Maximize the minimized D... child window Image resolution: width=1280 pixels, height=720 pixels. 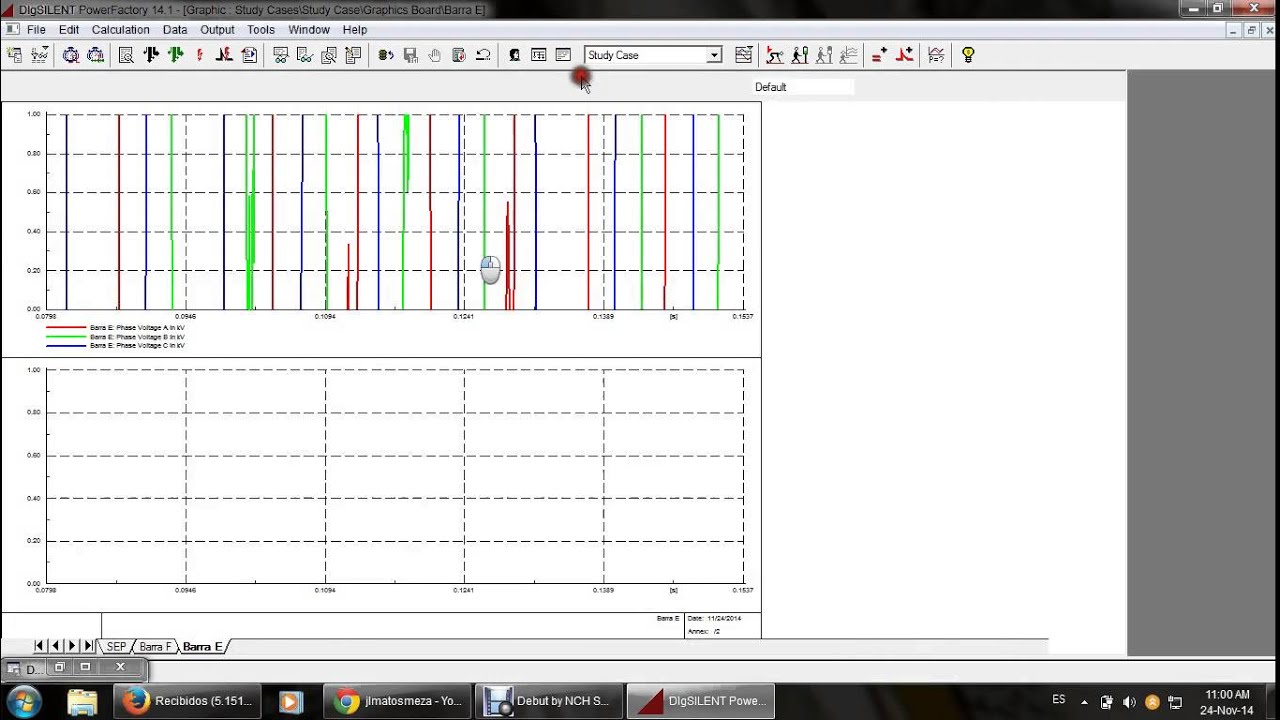click(85, 667)
